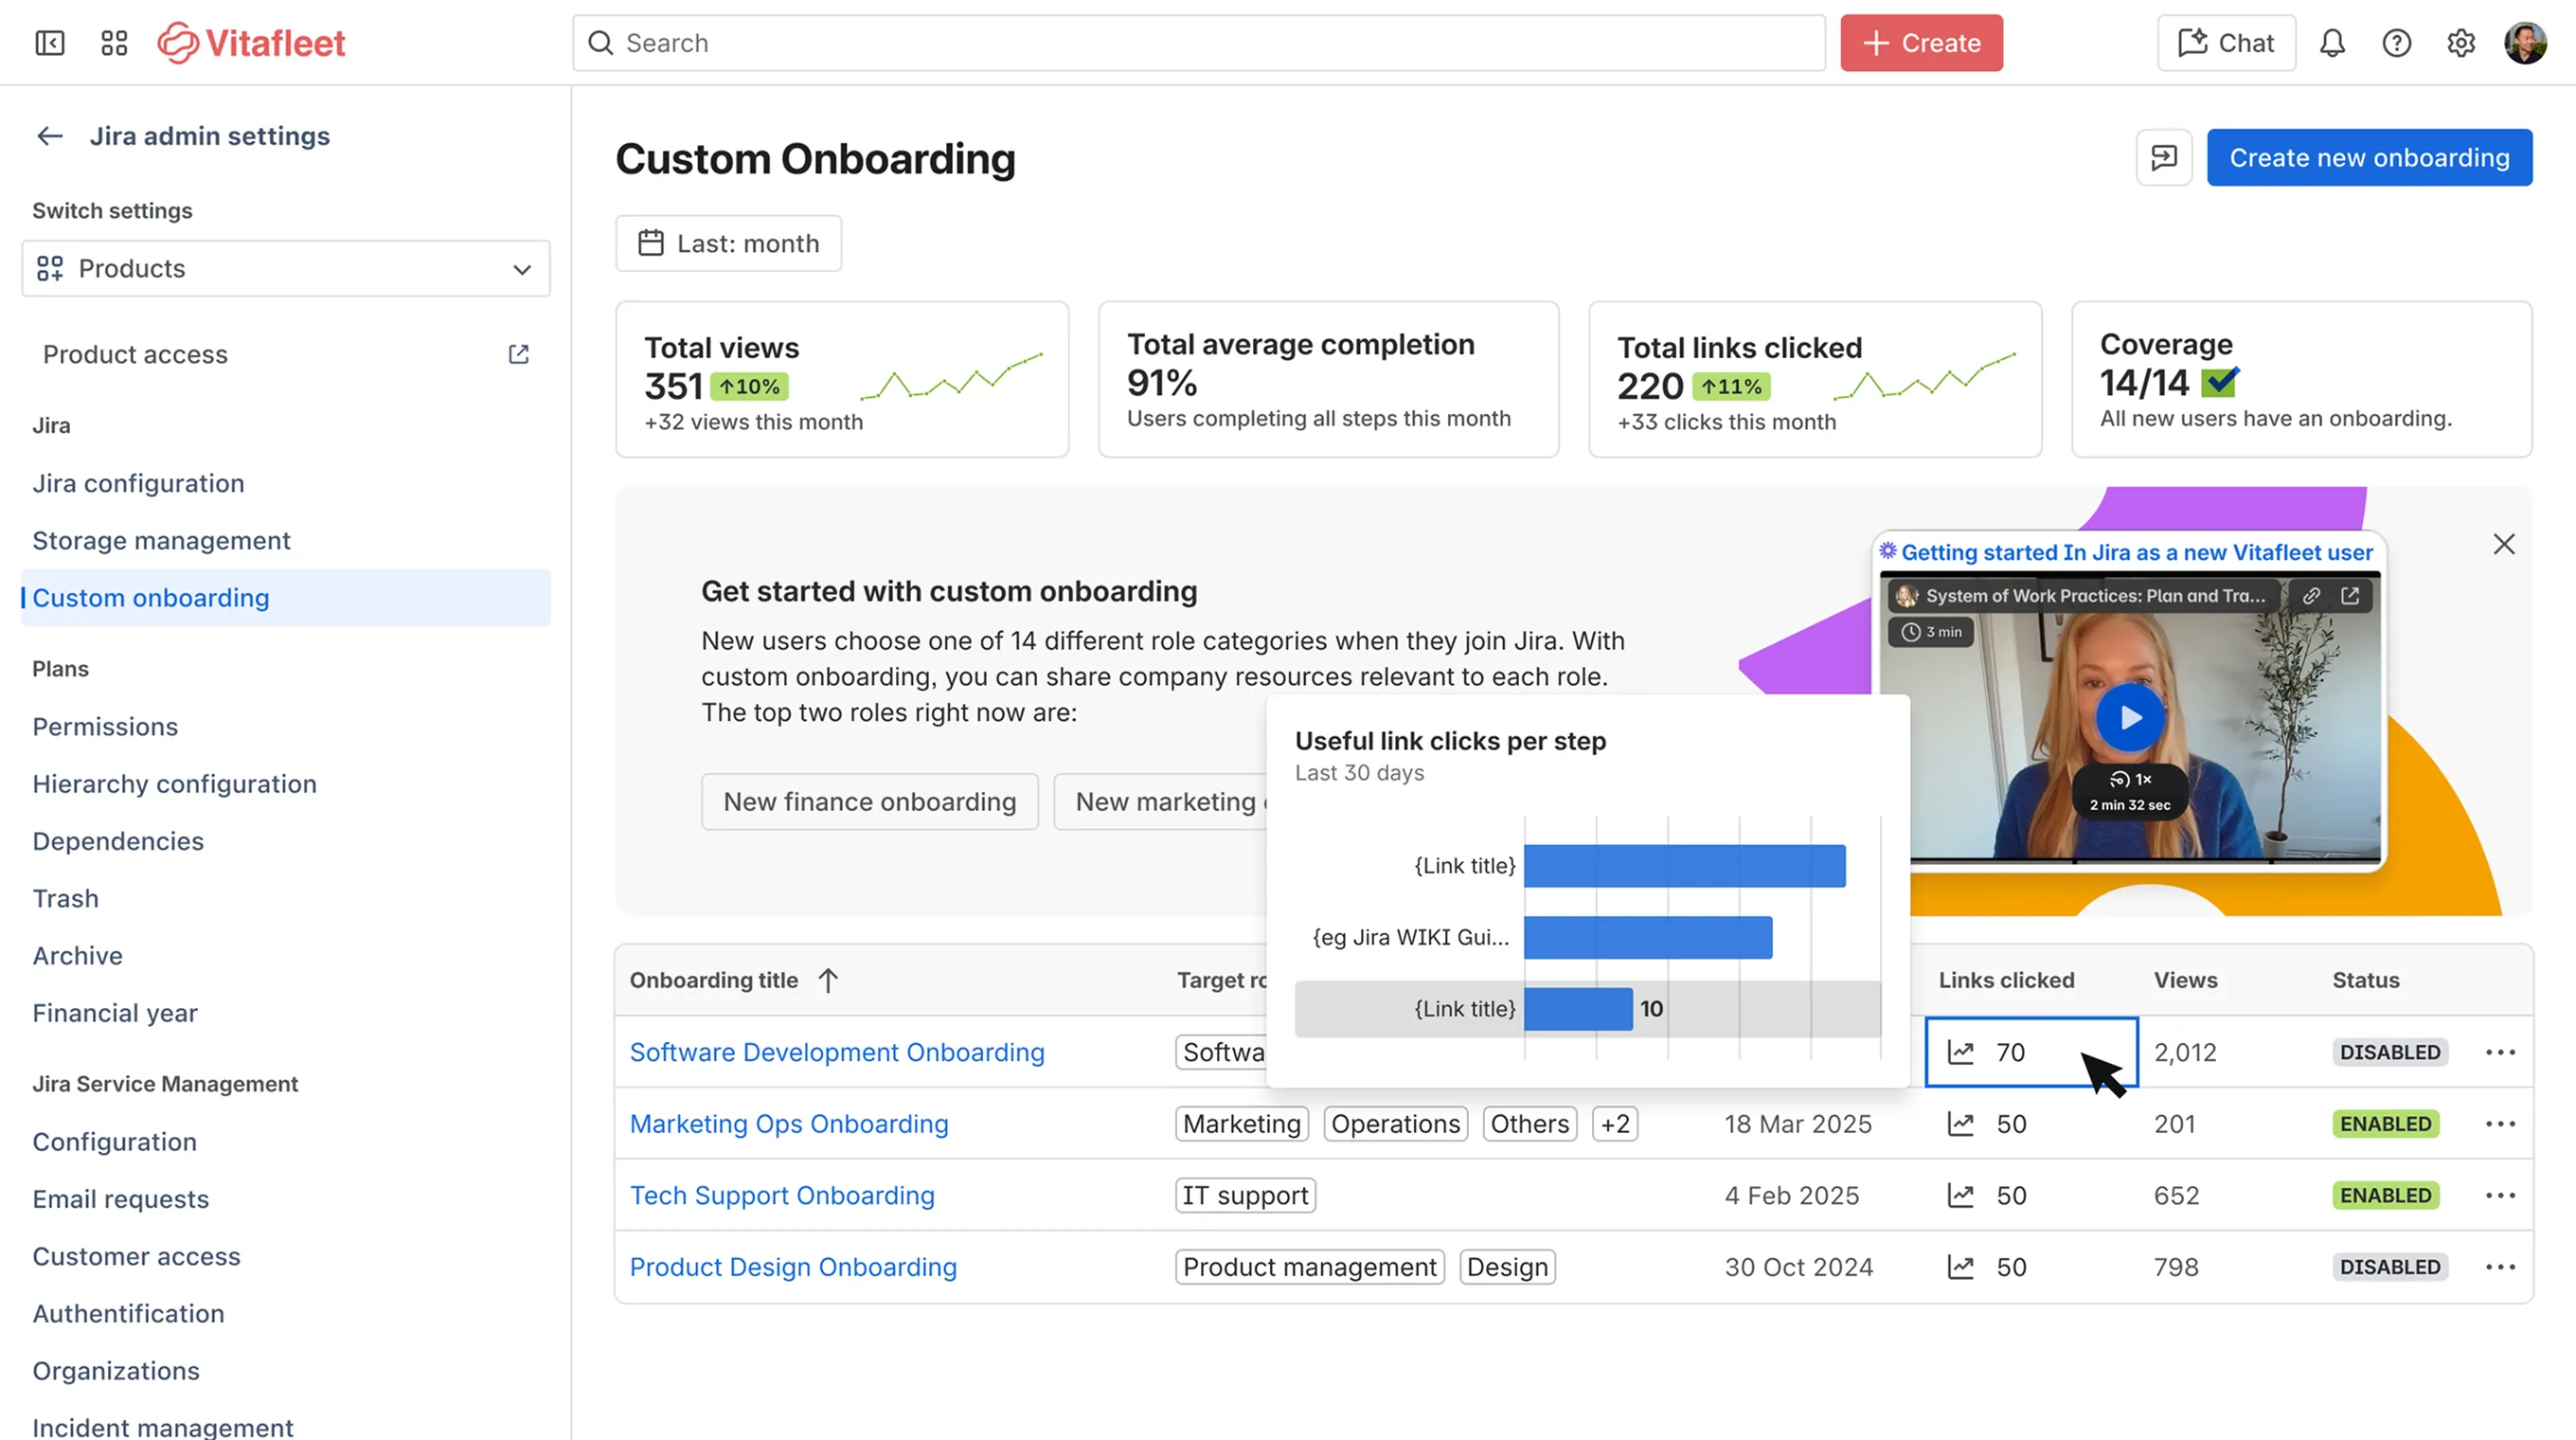Click the red Create button

coord(1921,43)
